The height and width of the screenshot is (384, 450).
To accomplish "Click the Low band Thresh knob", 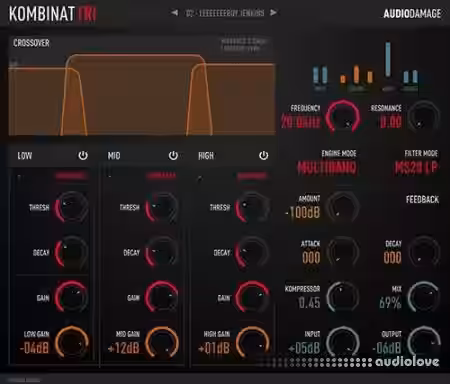I will coord(71,207).
